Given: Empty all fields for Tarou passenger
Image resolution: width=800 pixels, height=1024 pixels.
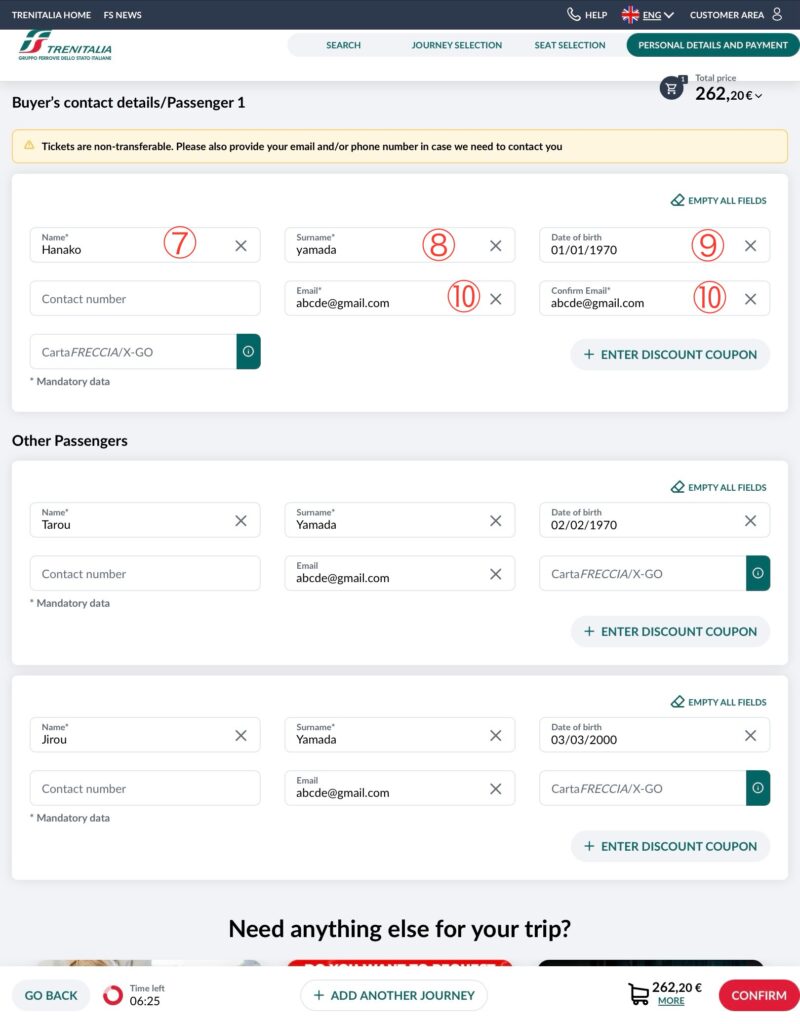Looking at the screenshot, I should pyautogui.click(x=719, y=487).
